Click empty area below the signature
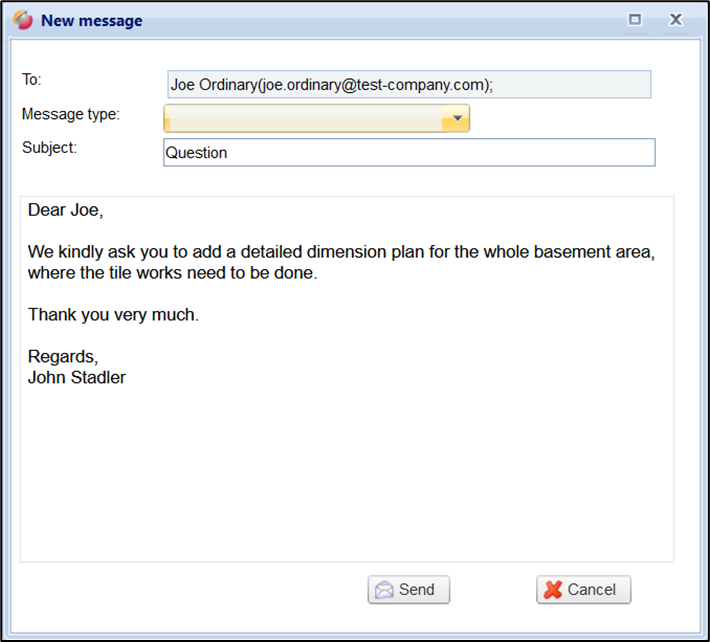Viewport: 710px width, 642px height. (x=346, y=470)
